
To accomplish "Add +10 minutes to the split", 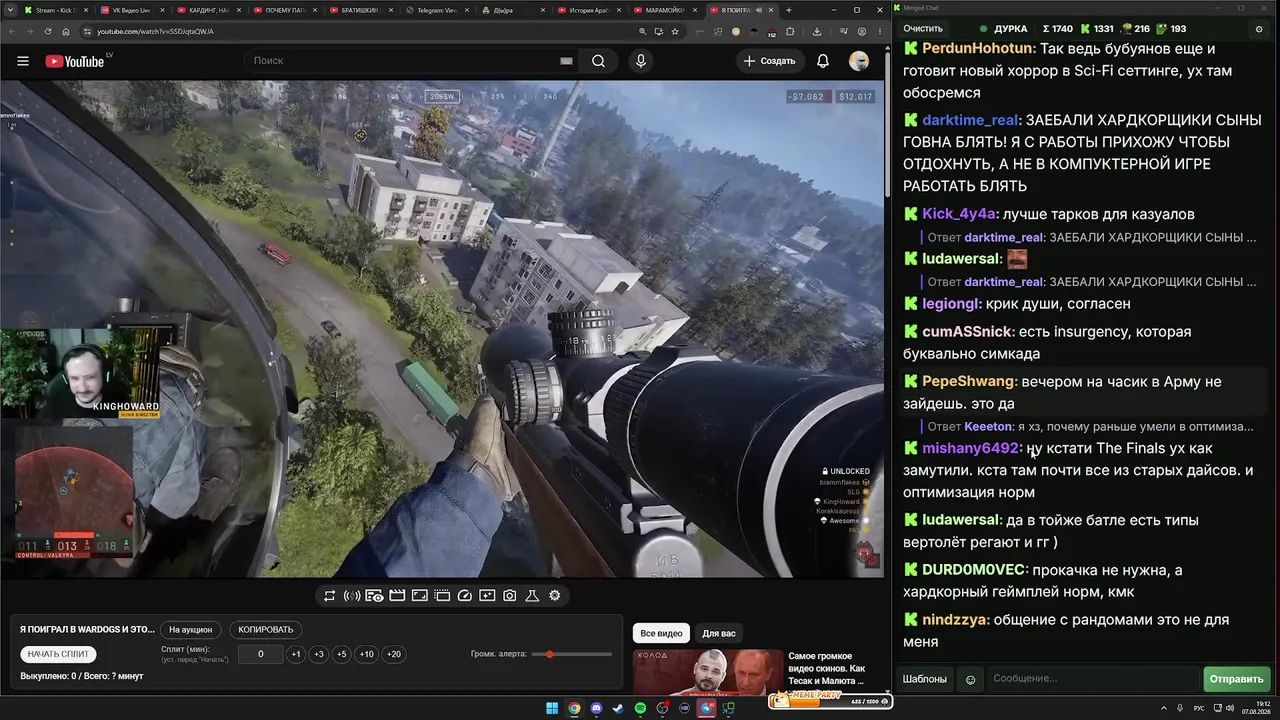I will coord(367,654).
